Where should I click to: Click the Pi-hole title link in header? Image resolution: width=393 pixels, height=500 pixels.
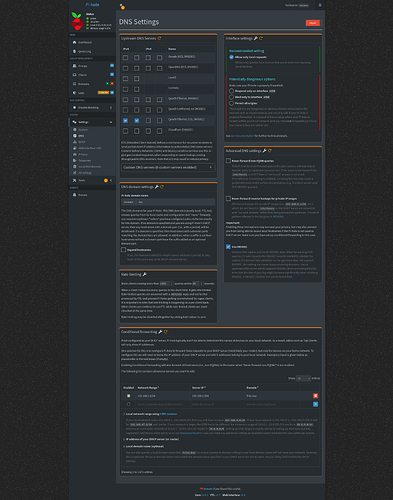[x=92, y=5]
